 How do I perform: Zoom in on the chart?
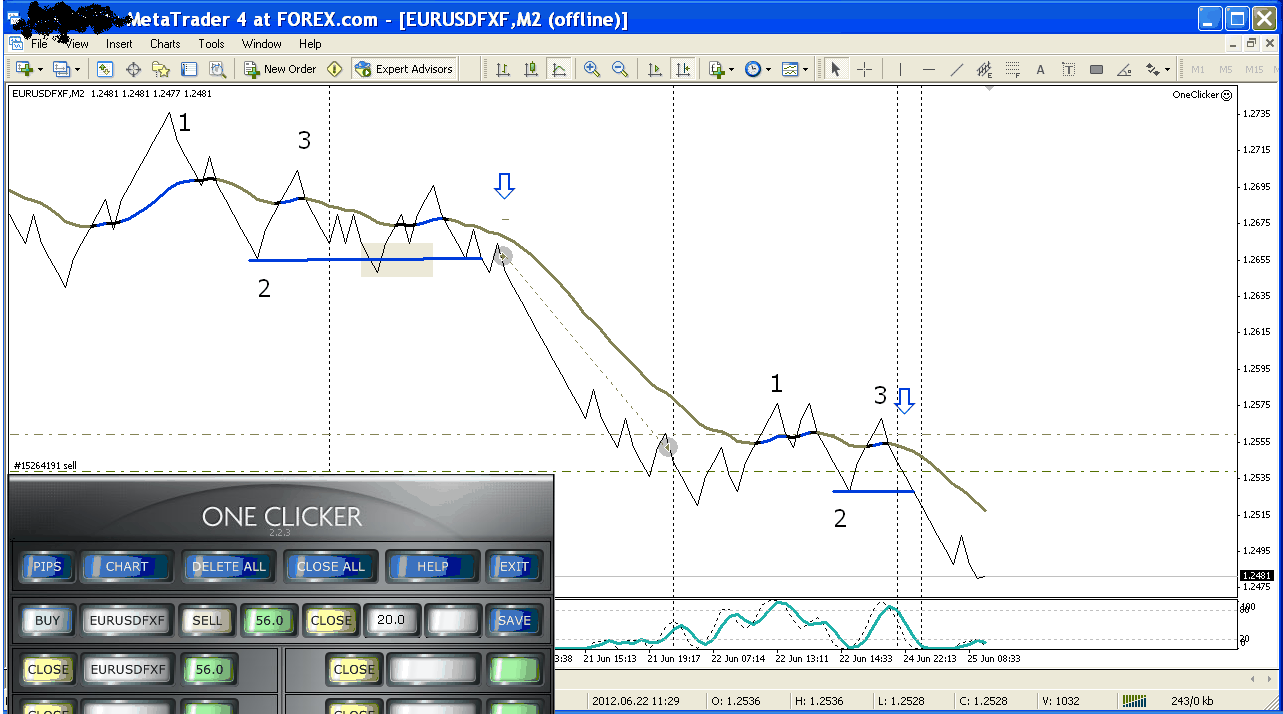coord(592,69)
